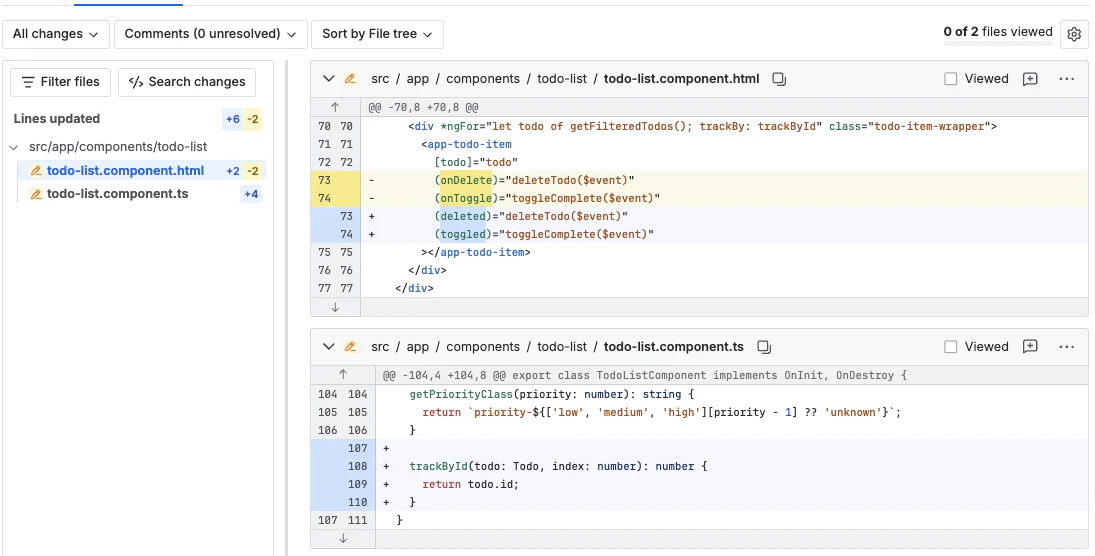The height and width of the screenshot is (556, 1095).
Task: Expand lines above in html diff
Action: tap(335, 107)
